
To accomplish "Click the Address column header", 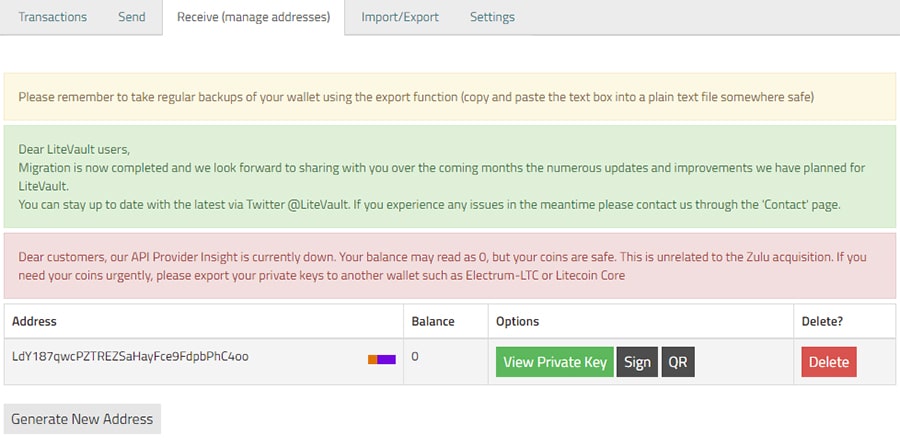I will (x=35, y=321).
